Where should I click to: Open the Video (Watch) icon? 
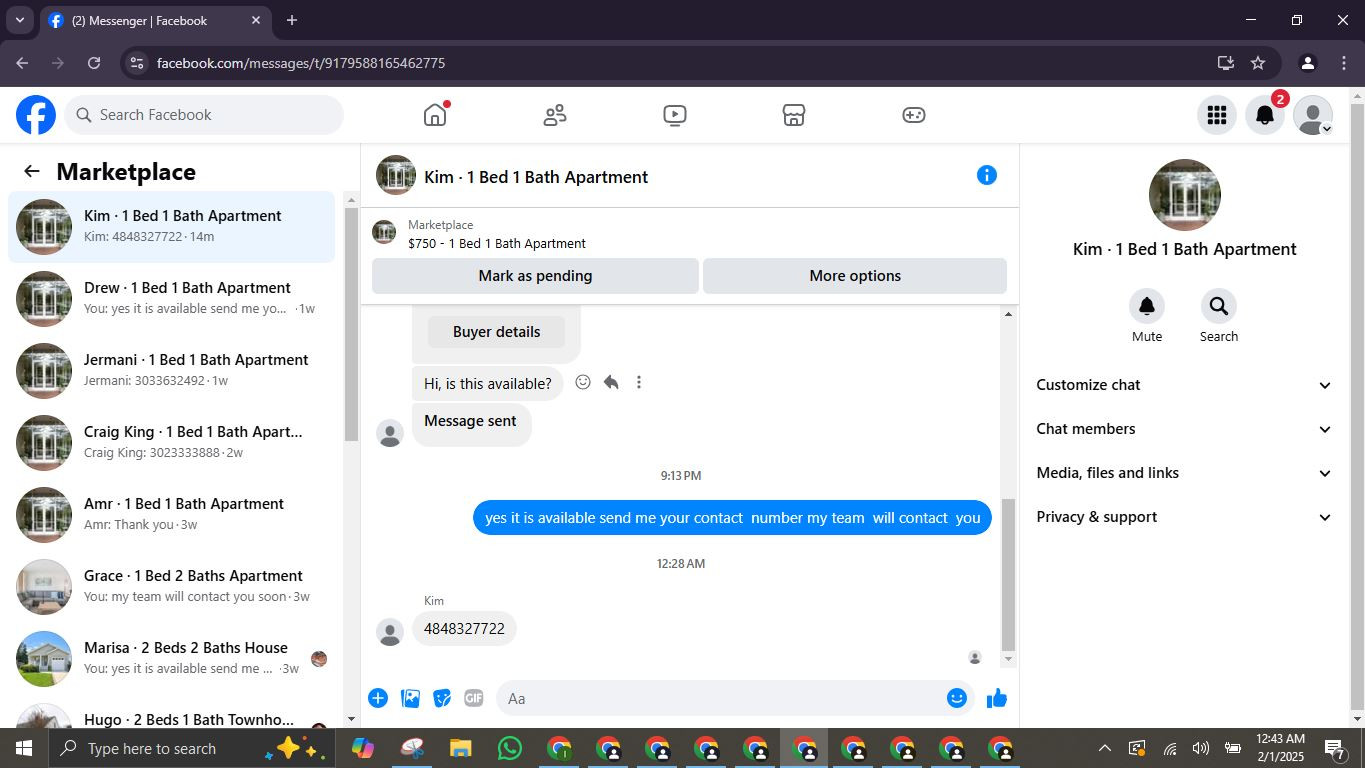[x=675, y=115]
